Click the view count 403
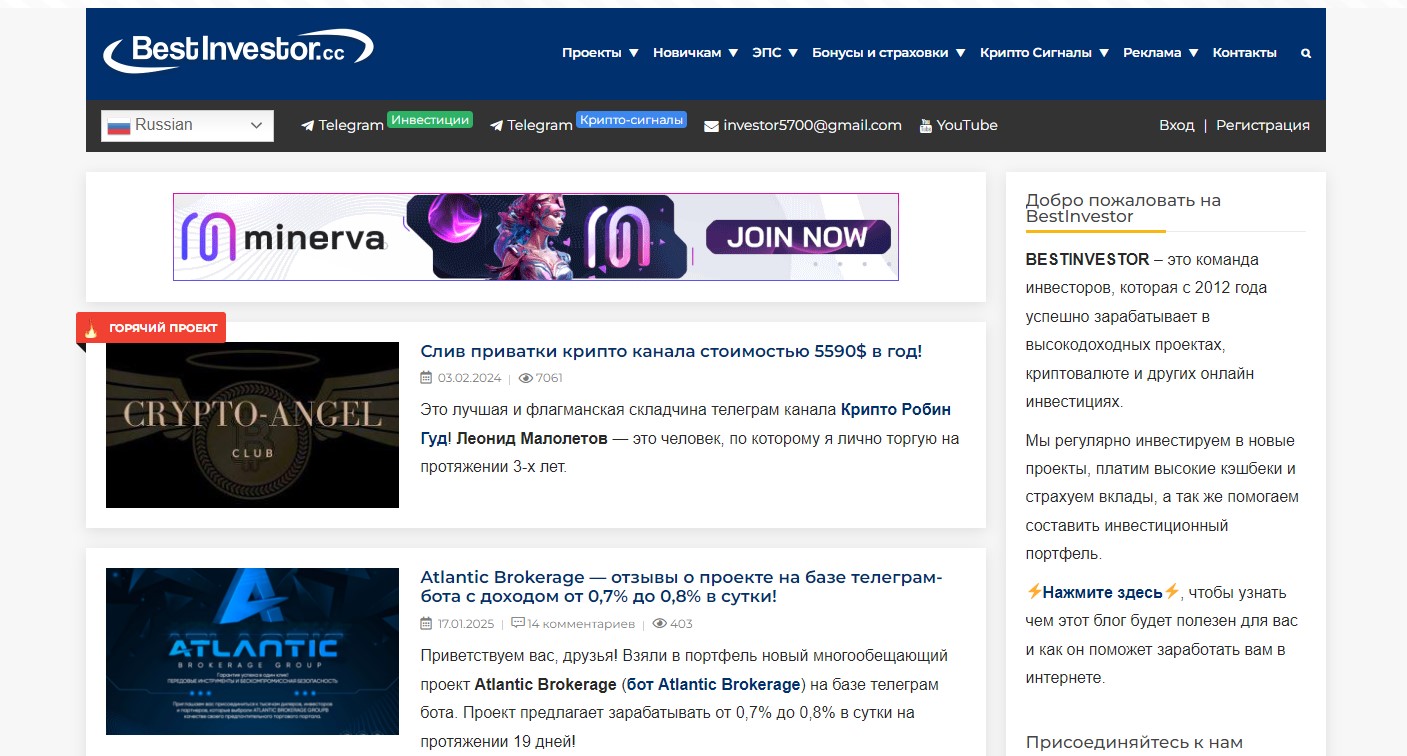The height and width of the screenshot is (756, 1407). point(681,624)
